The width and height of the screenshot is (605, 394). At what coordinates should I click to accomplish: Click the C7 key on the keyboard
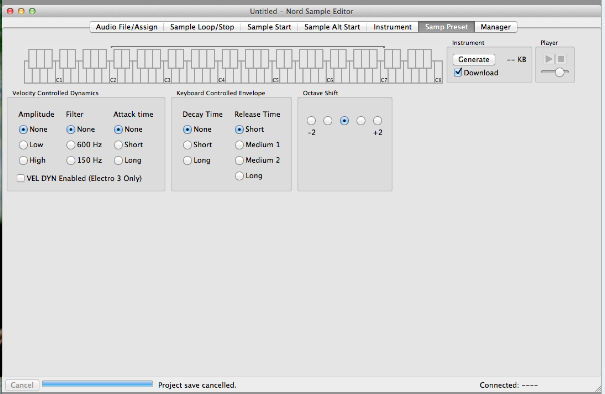(384, 77)
